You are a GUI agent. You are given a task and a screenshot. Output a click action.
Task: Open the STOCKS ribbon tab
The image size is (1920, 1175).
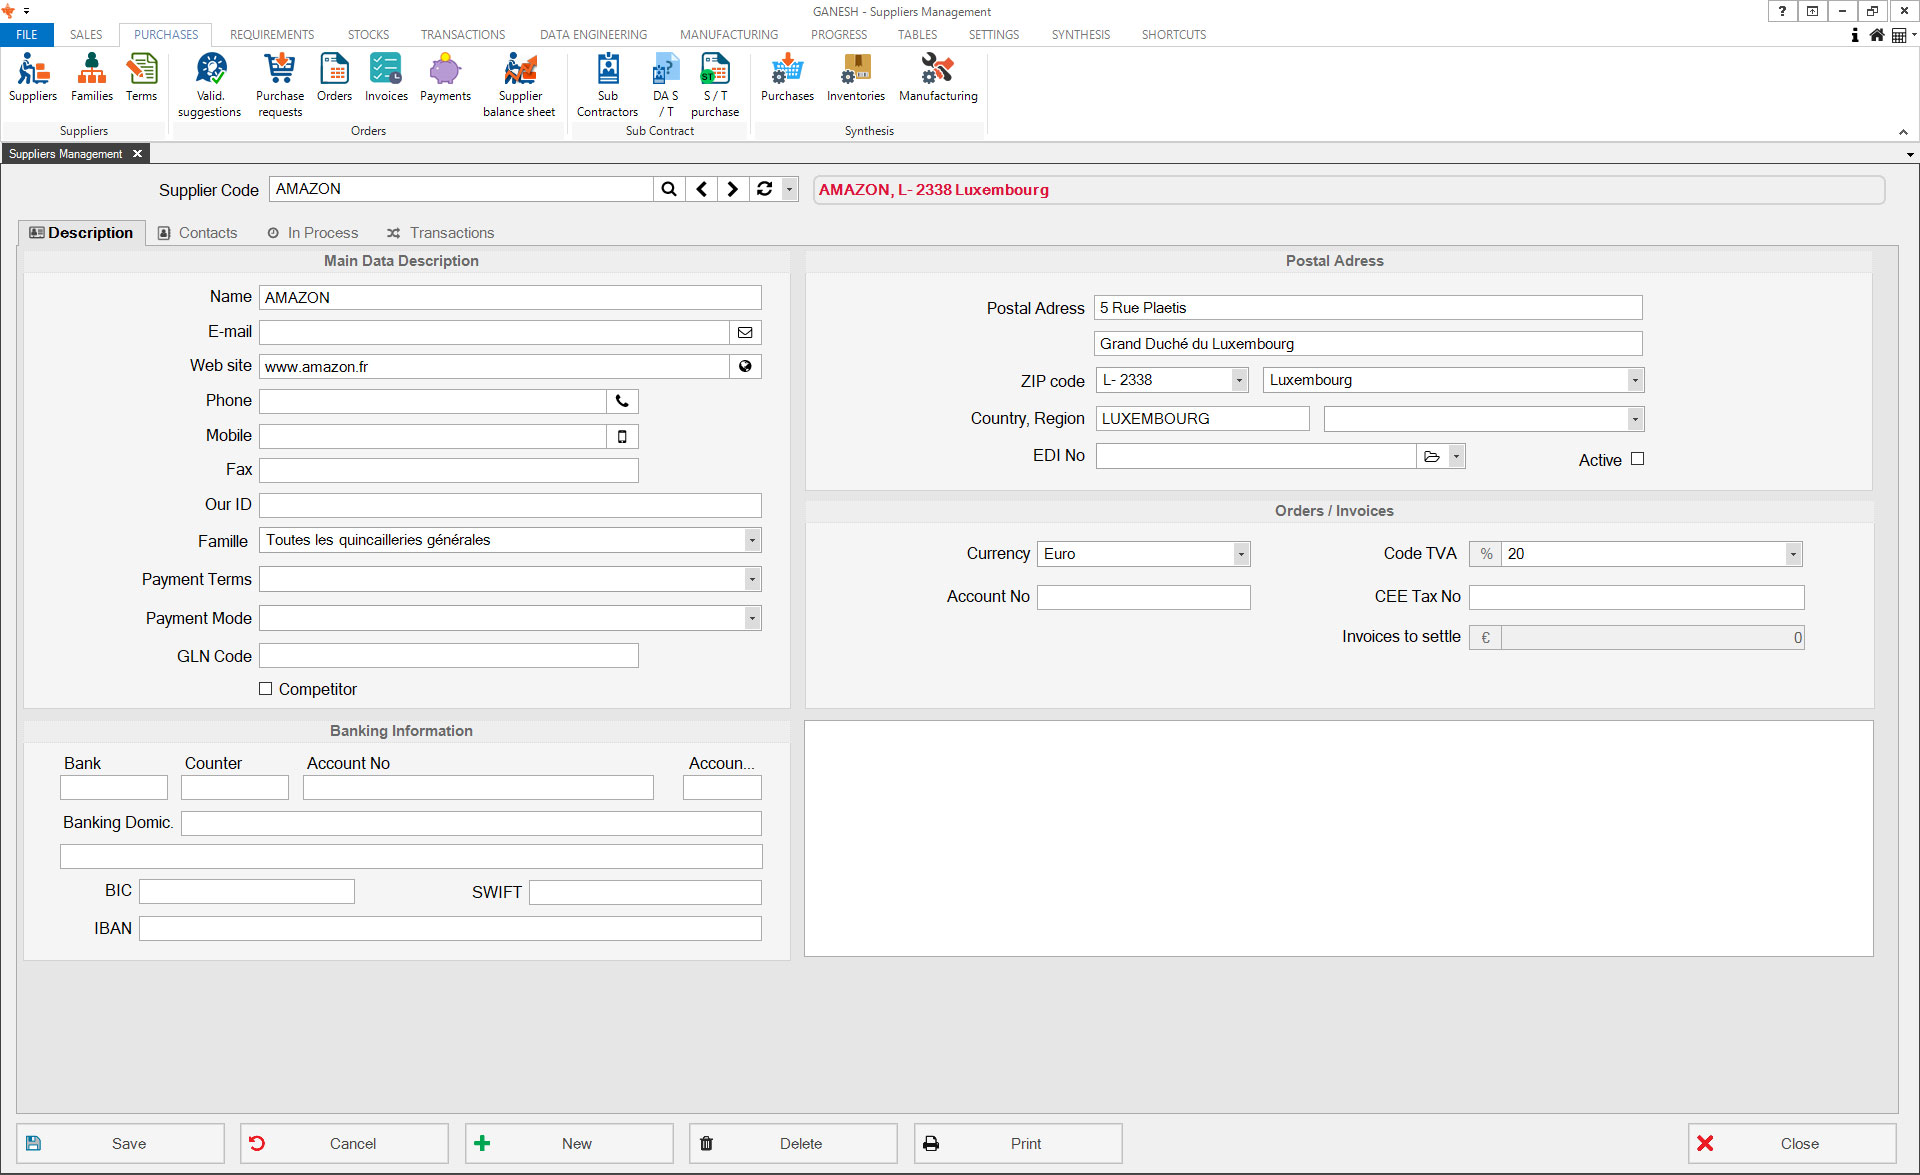tap(368, 35)
